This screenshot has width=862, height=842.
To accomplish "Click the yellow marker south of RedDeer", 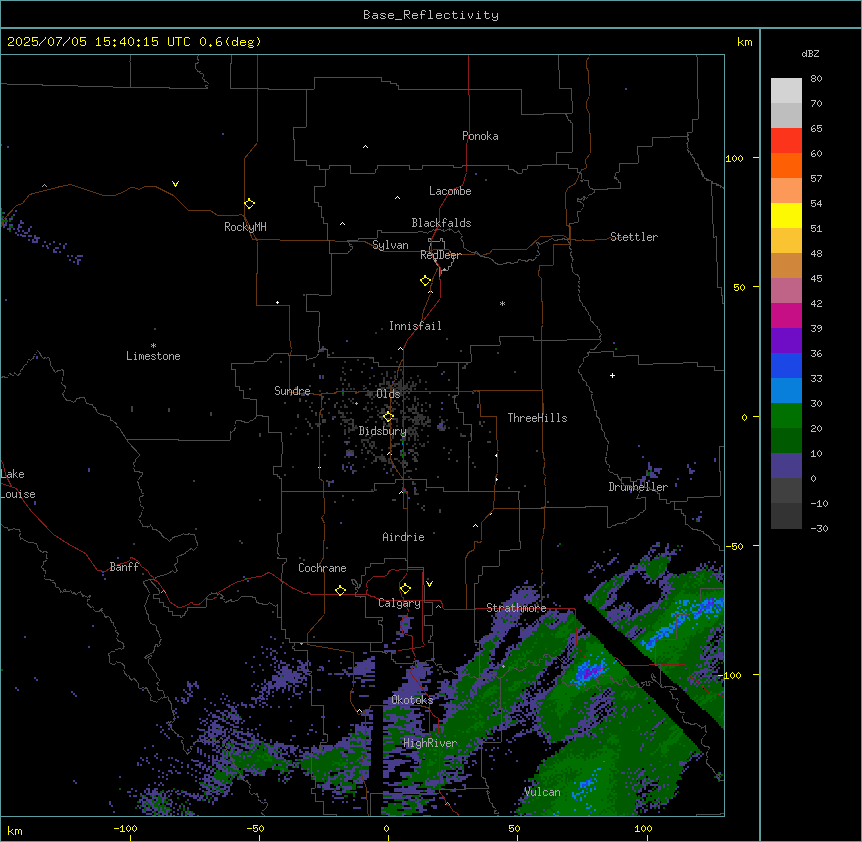I will click(x=425, y=281).
